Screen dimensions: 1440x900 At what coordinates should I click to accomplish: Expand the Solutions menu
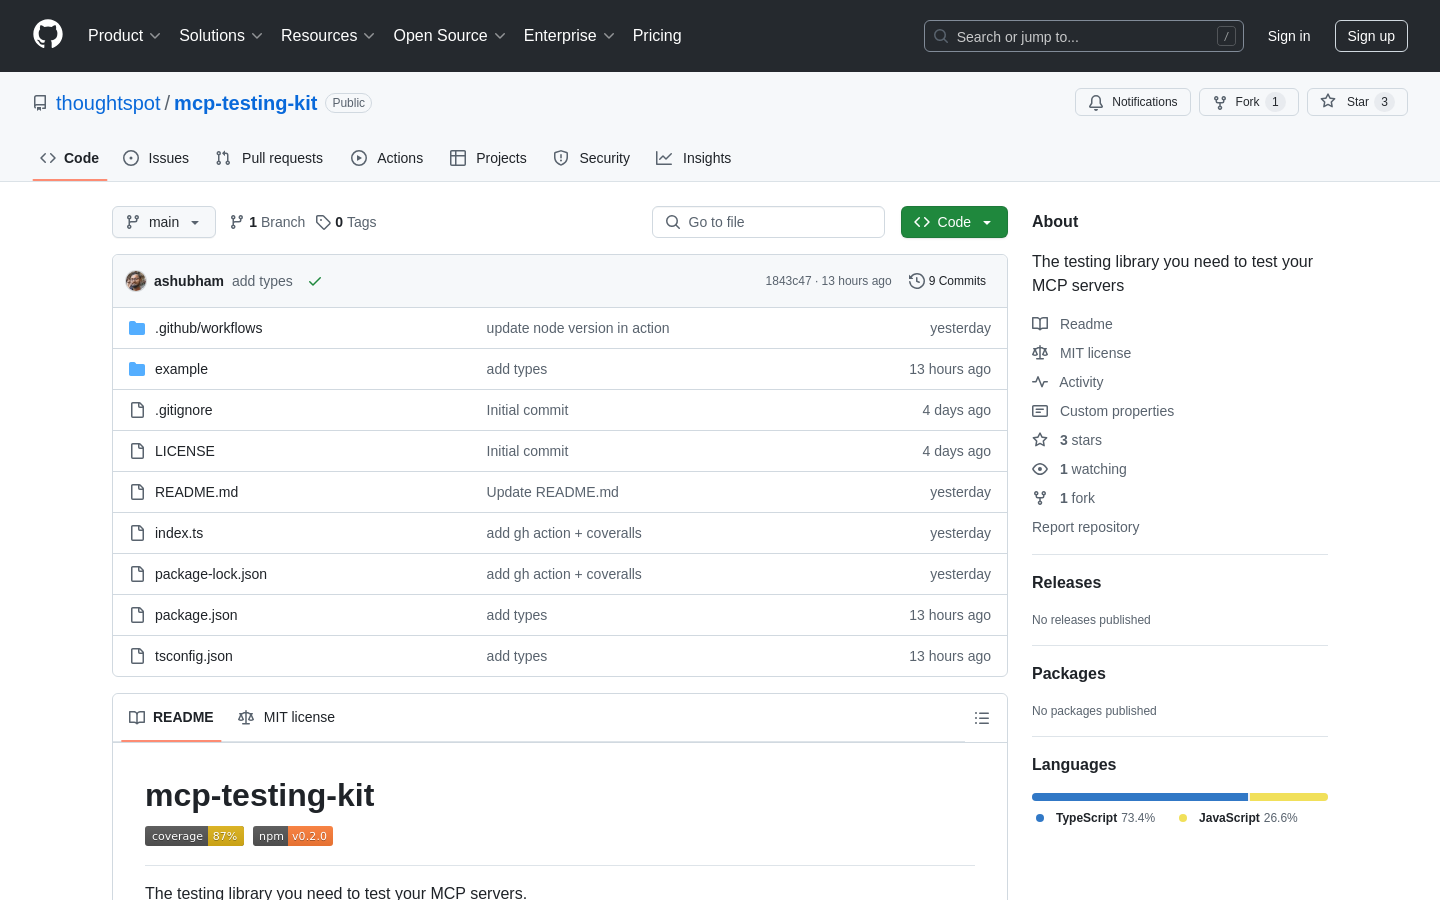(x=221, y=36)
